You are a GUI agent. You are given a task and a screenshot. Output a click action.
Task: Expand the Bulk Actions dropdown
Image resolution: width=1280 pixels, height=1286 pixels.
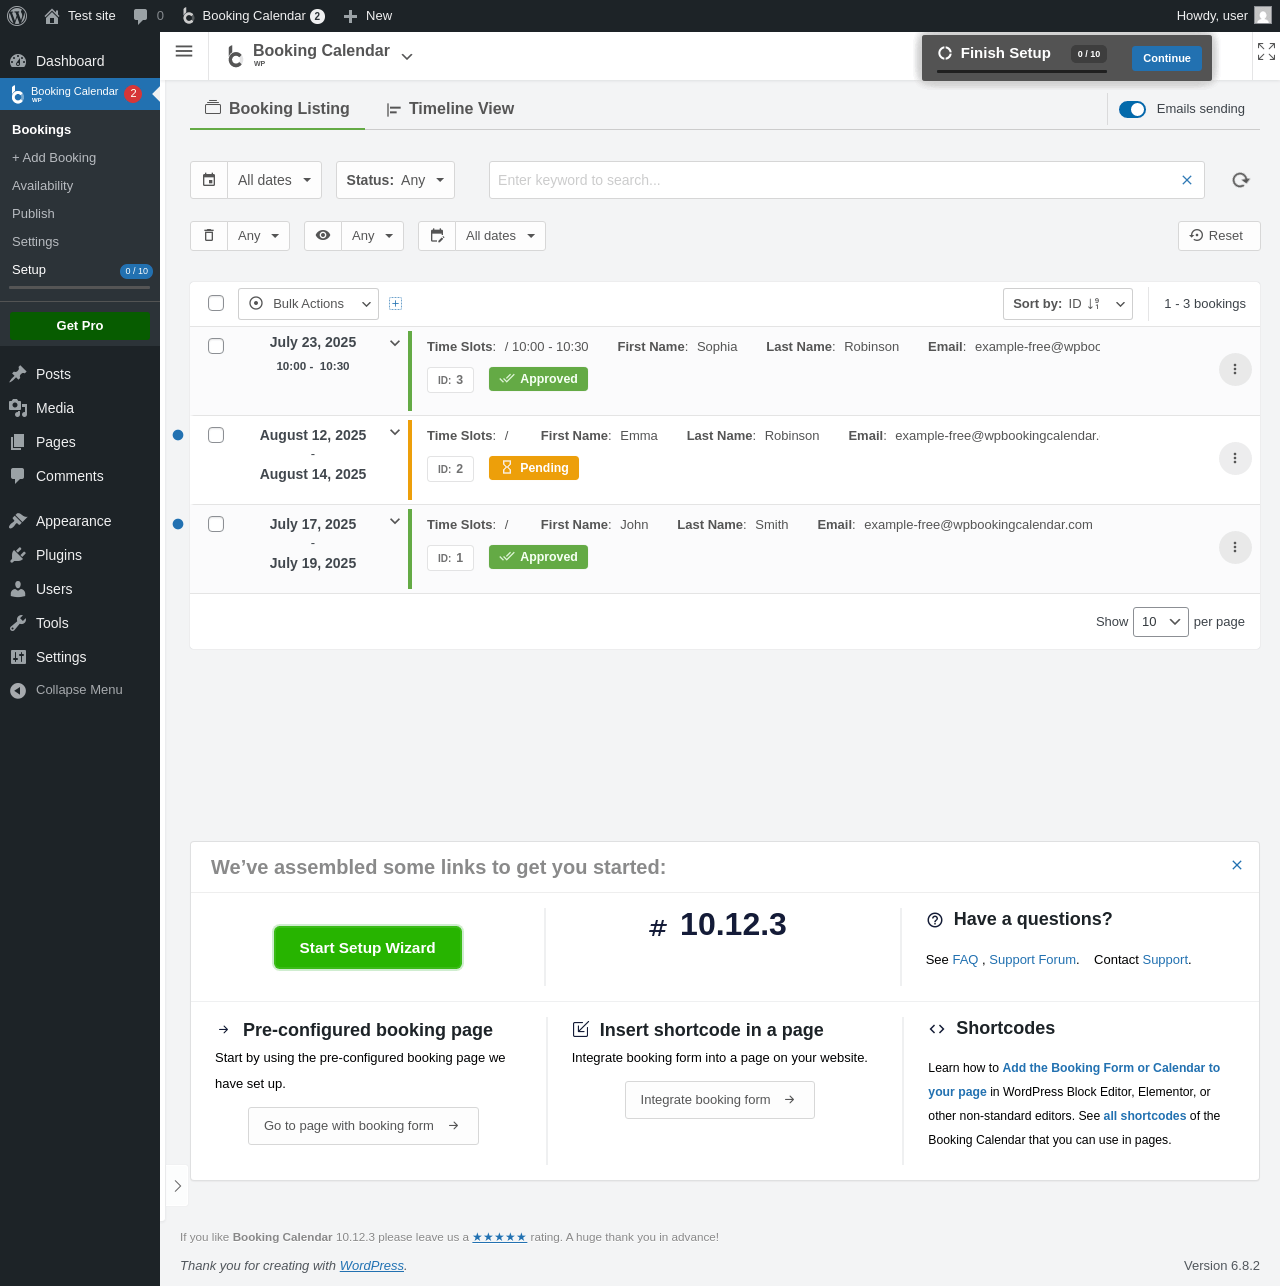coord(308,303)
